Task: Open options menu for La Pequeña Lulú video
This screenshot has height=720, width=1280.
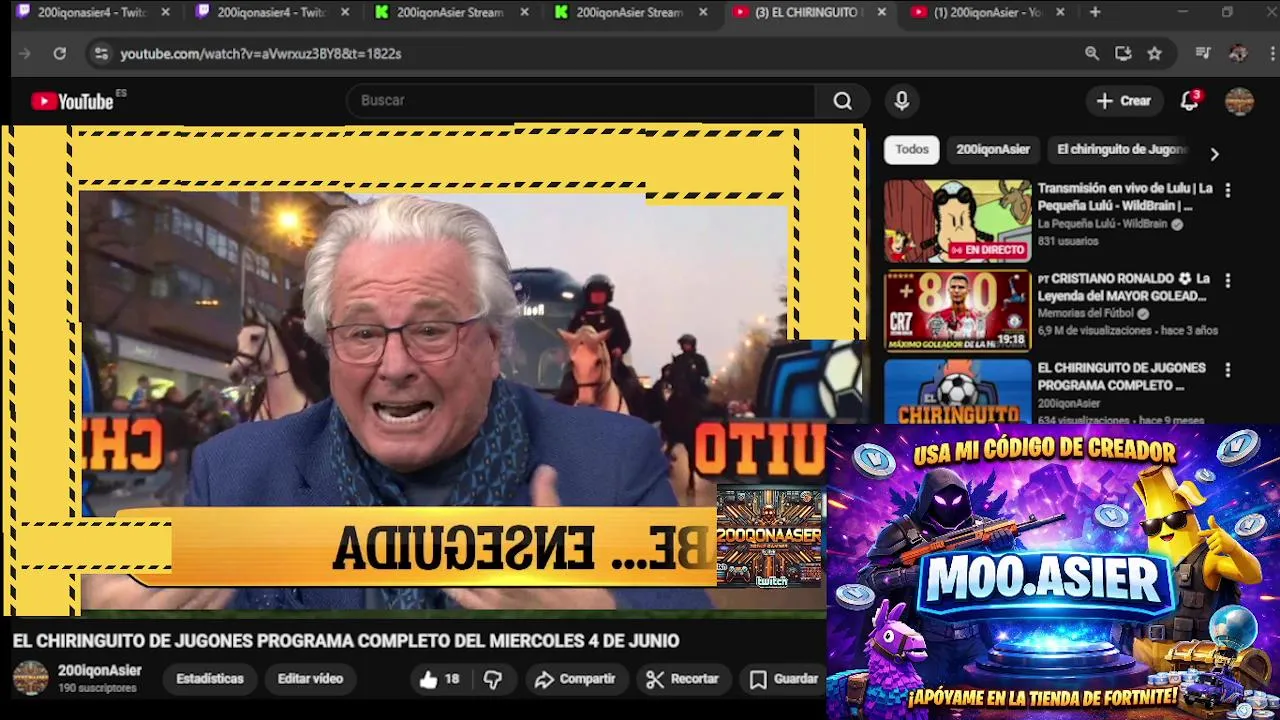Action: (x=1228, y=190)
